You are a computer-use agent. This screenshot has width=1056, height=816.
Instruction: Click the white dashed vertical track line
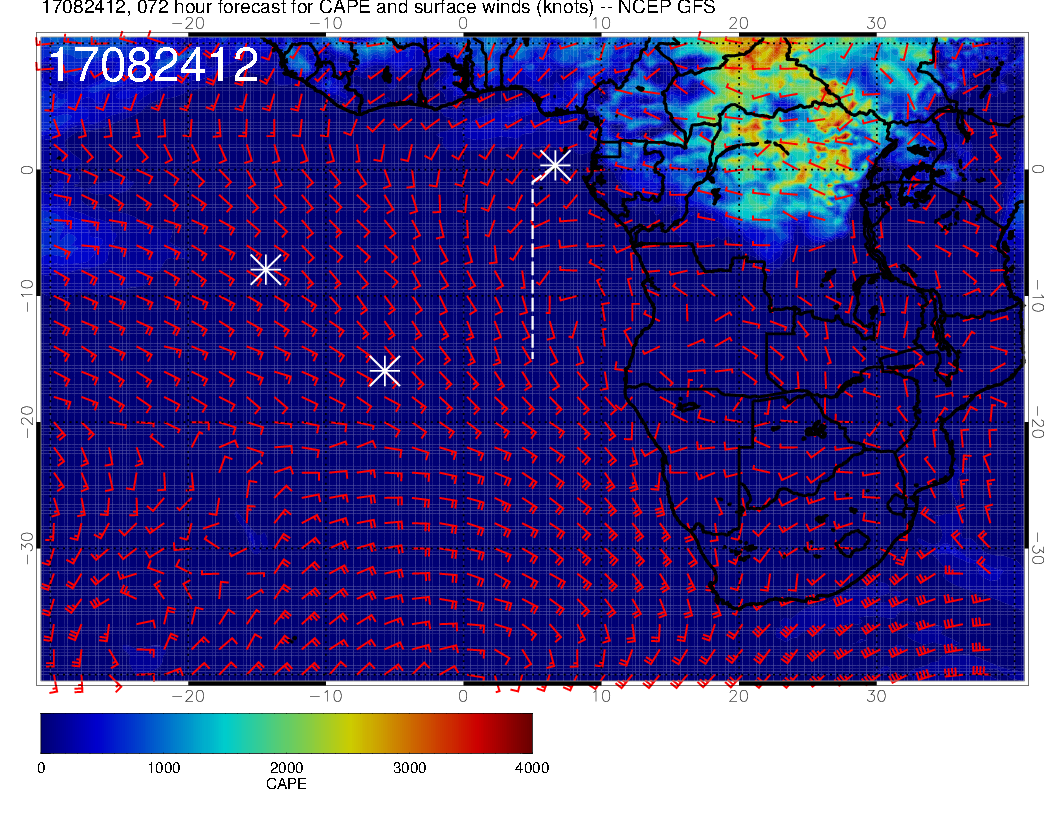[533, 269]
